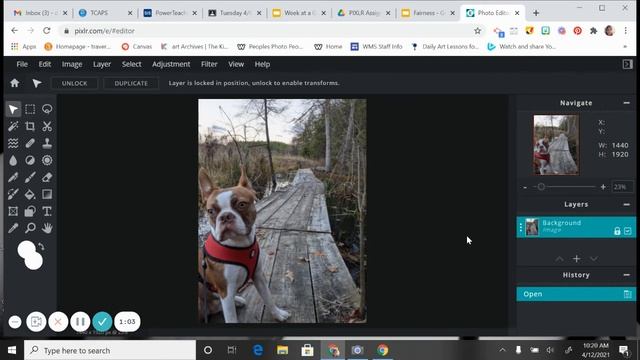Image resolution: width=640 pixels, height=360 pixels.
Task: Select the Heal bandage tool
Action: [x=30, y=143]
